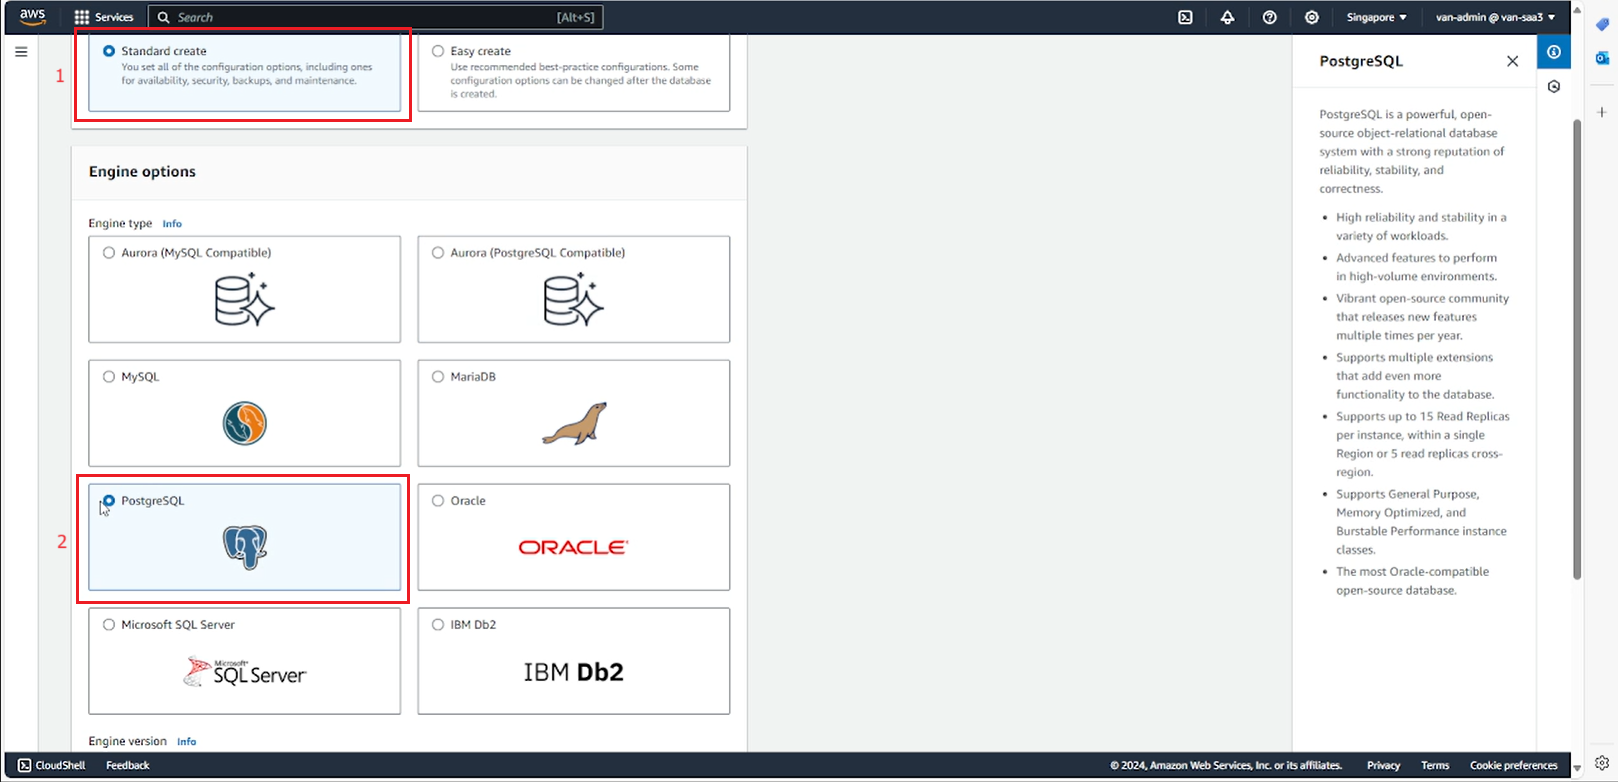Select Aurora (PostgreSQL Compatible) engine
Screen dimensions: 1618x782
[x=438, y=253]
